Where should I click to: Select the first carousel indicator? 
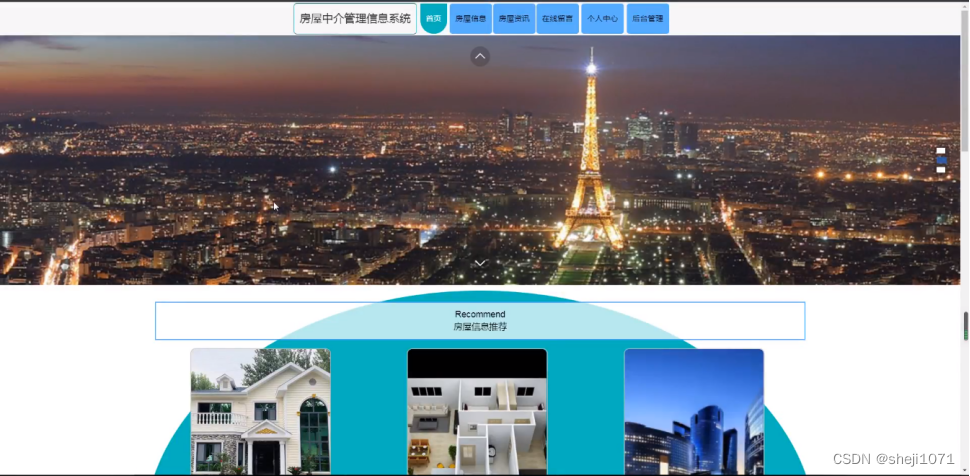point(940,150)
